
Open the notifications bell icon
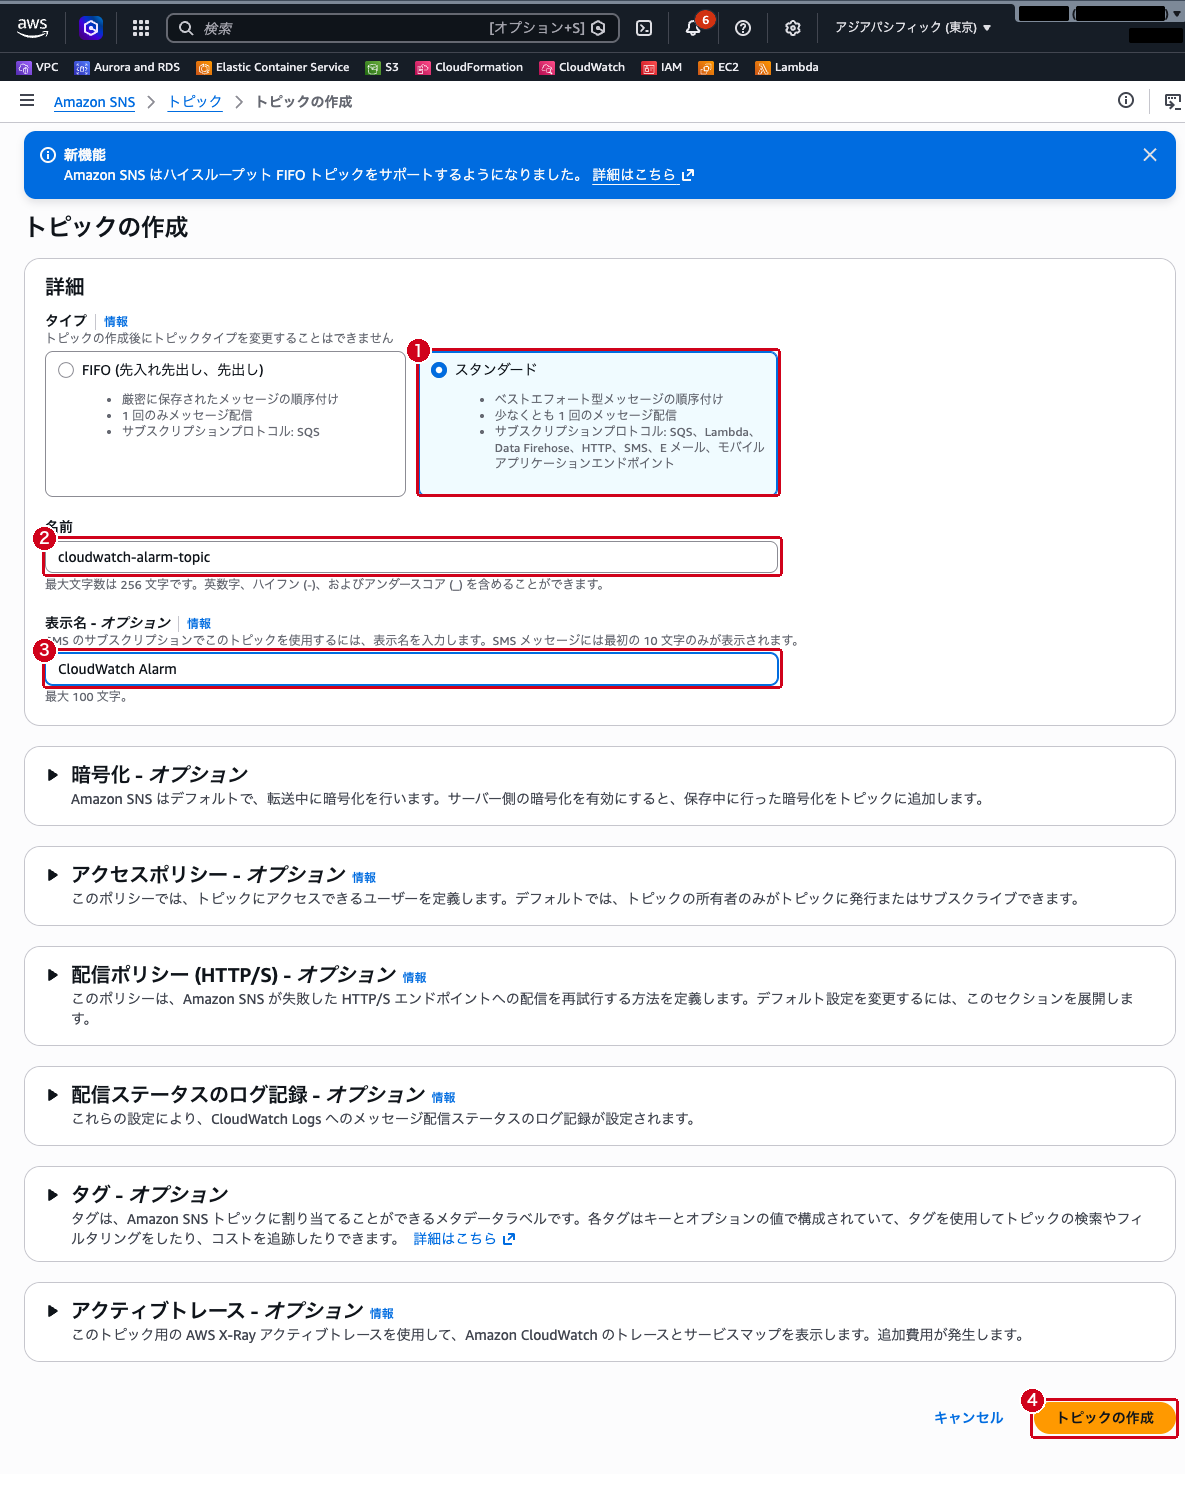click(693, 28)
